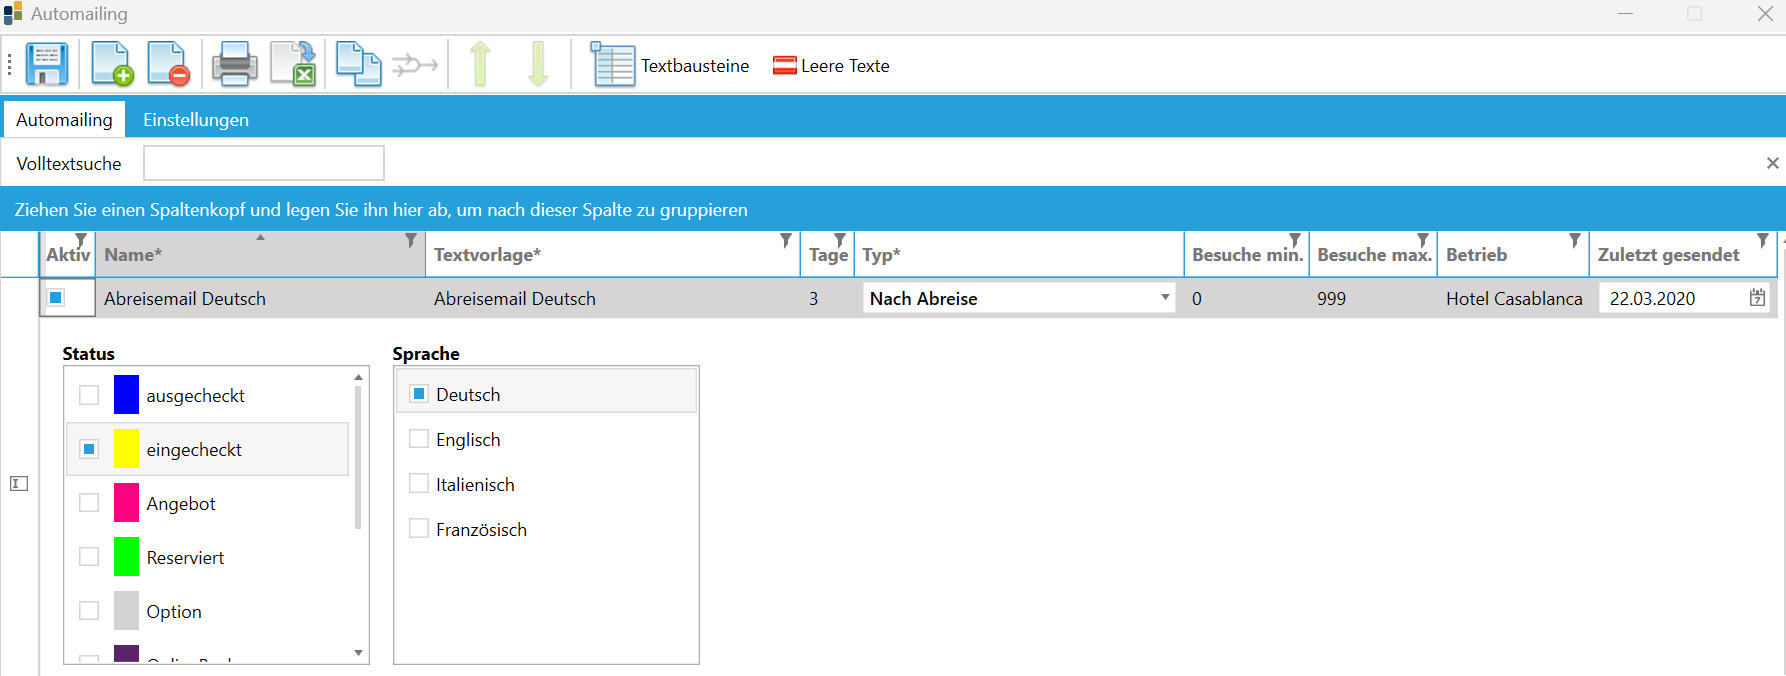Enable the ausgecheckt status checkbox
1786x676 pixels.
[x=89, y=395]
